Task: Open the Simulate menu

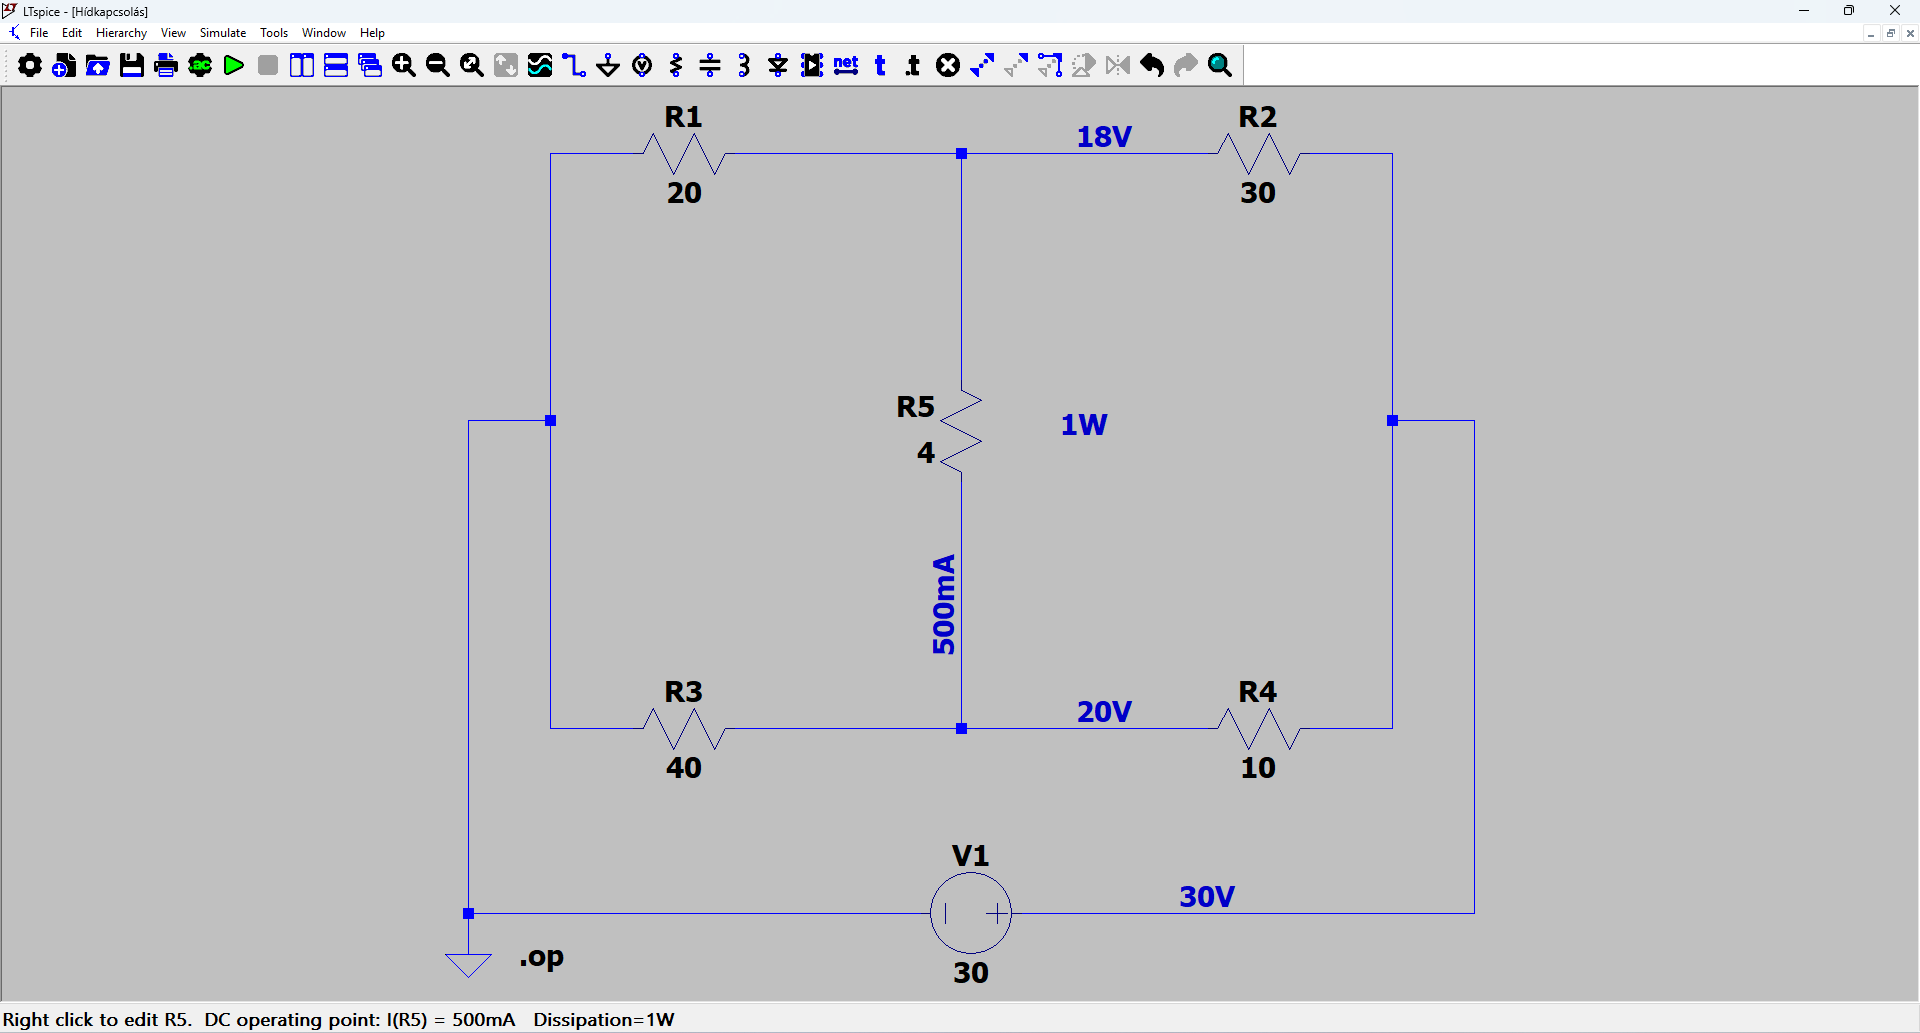Action: coord(223,33)
